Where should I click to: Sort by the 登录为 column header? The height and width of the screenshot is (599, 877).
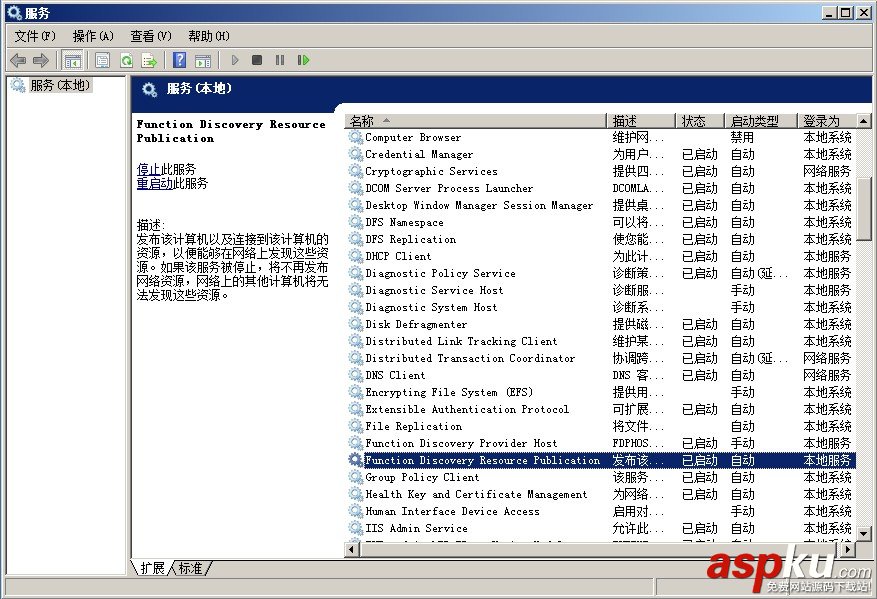click(827, 121)
